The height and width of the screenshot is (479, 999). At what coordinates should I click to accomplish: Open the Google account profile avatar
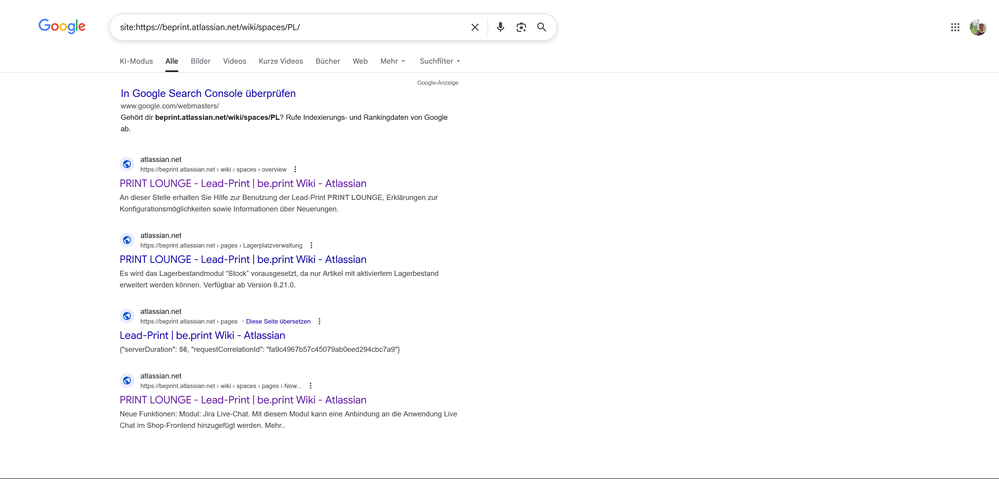[x=978, y=27]
